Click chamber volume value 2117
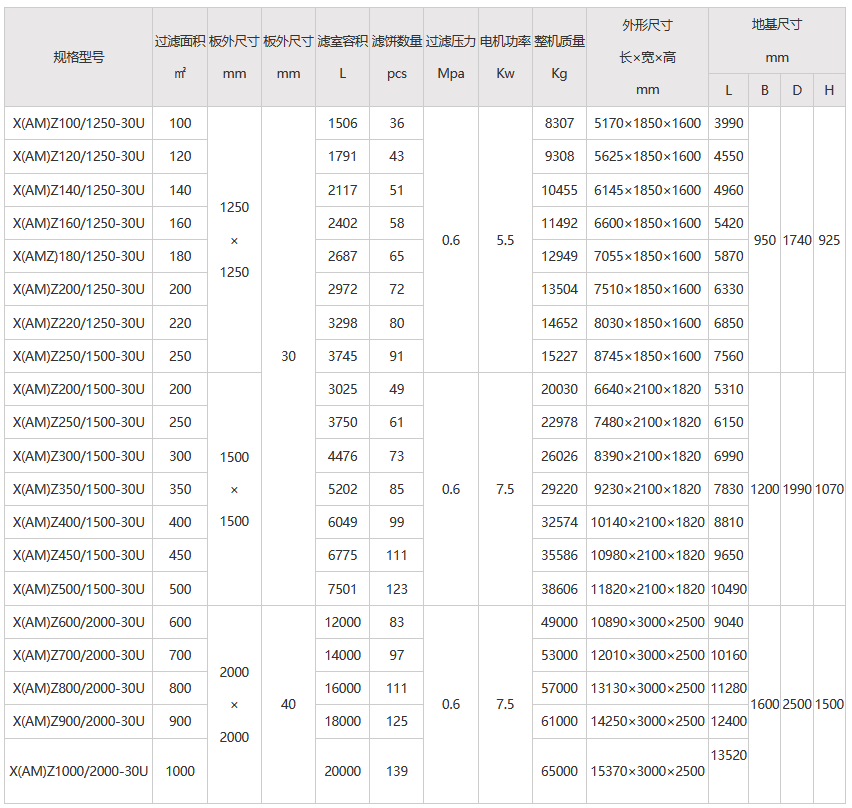This screenshot has height=808, width=852. (342, 190)
